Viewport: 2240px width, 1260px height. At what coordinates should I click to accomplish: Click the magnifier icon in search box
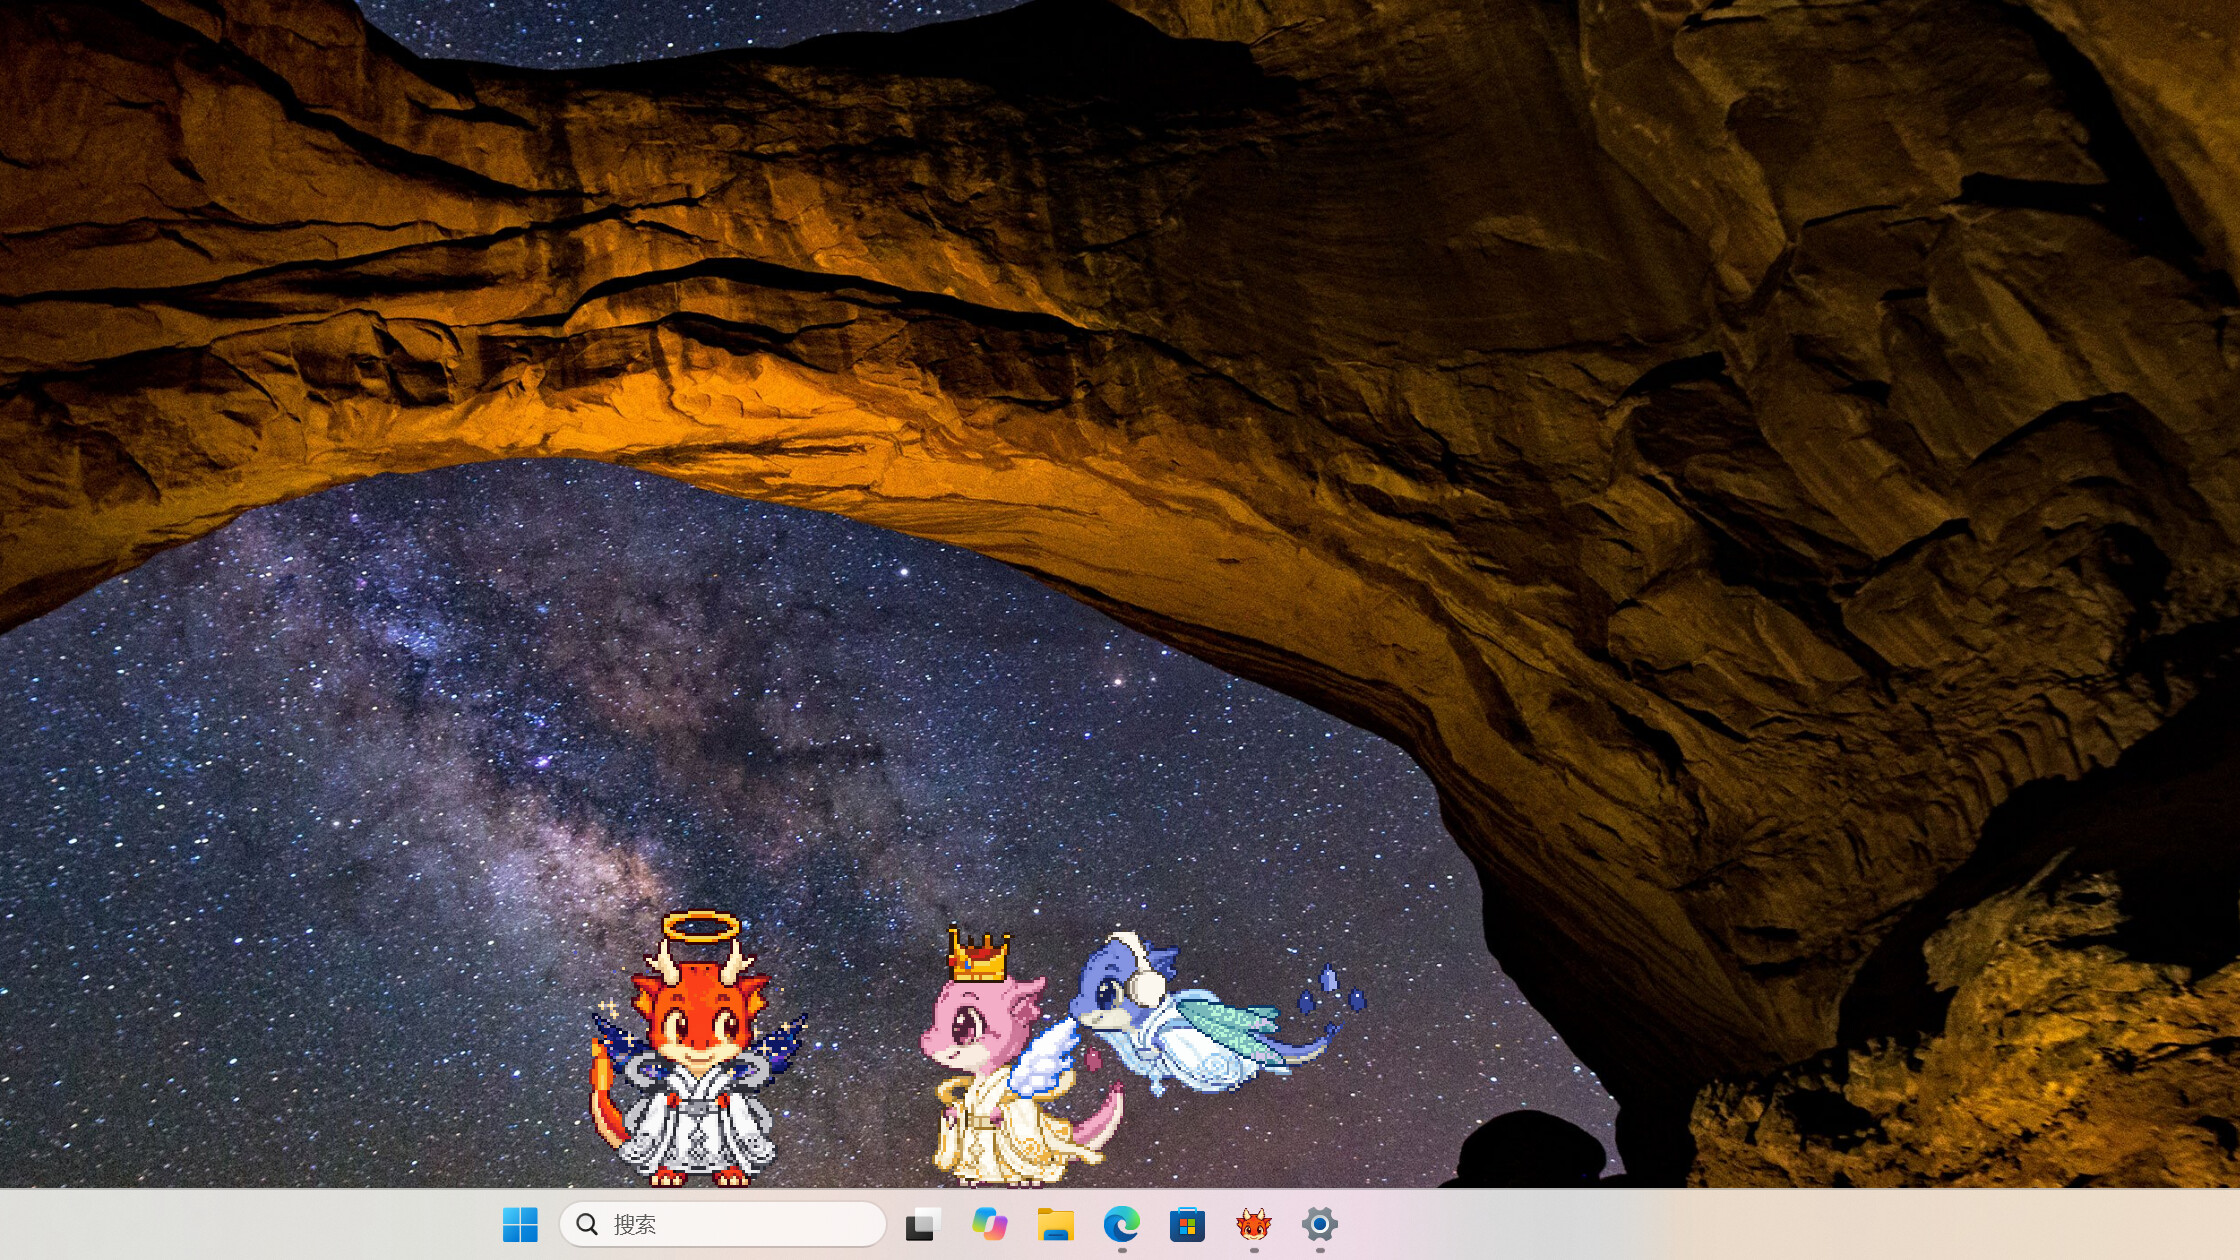(x=587, y=1224)
